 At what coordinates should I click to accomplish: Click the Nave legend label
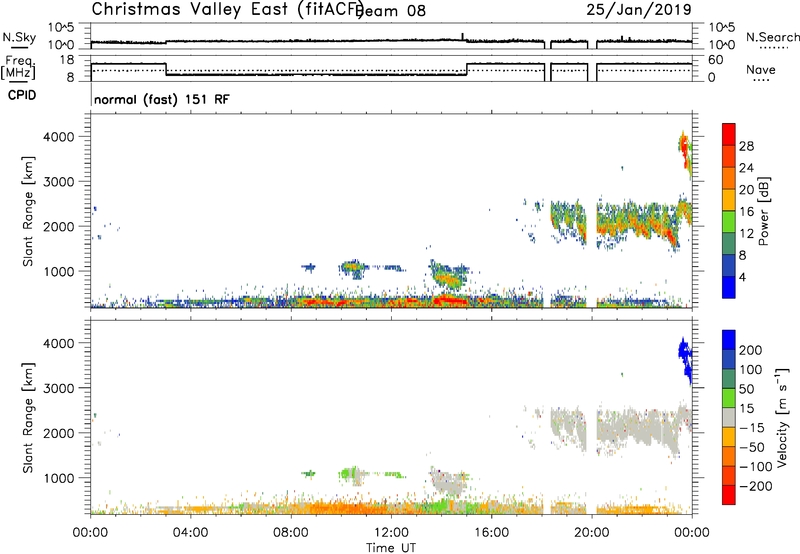point(761,70)
